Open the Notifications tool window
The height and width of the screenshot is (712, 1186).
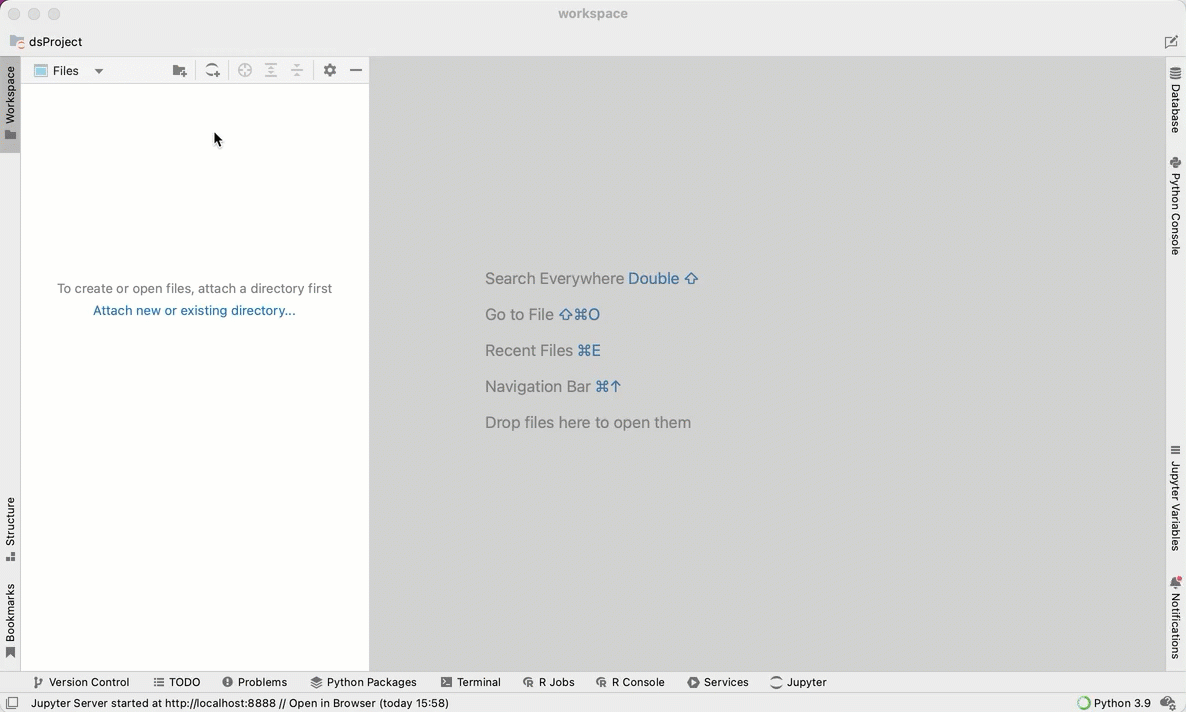point(1175,617)
